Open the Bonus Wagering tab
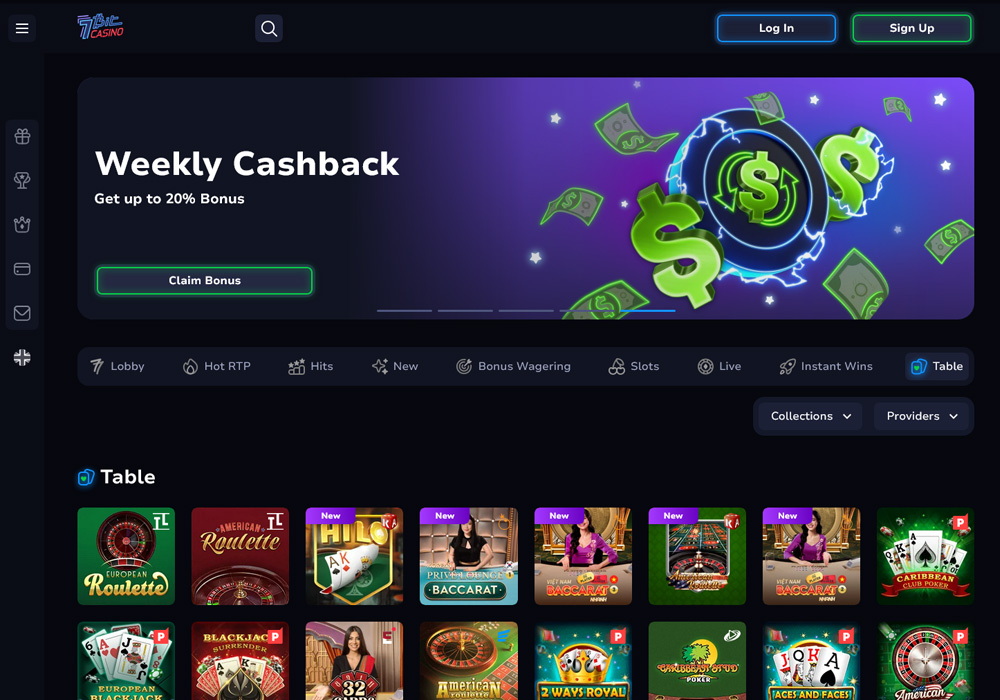The width and height of the screenshot is (1000, 700). pos(513,366)
